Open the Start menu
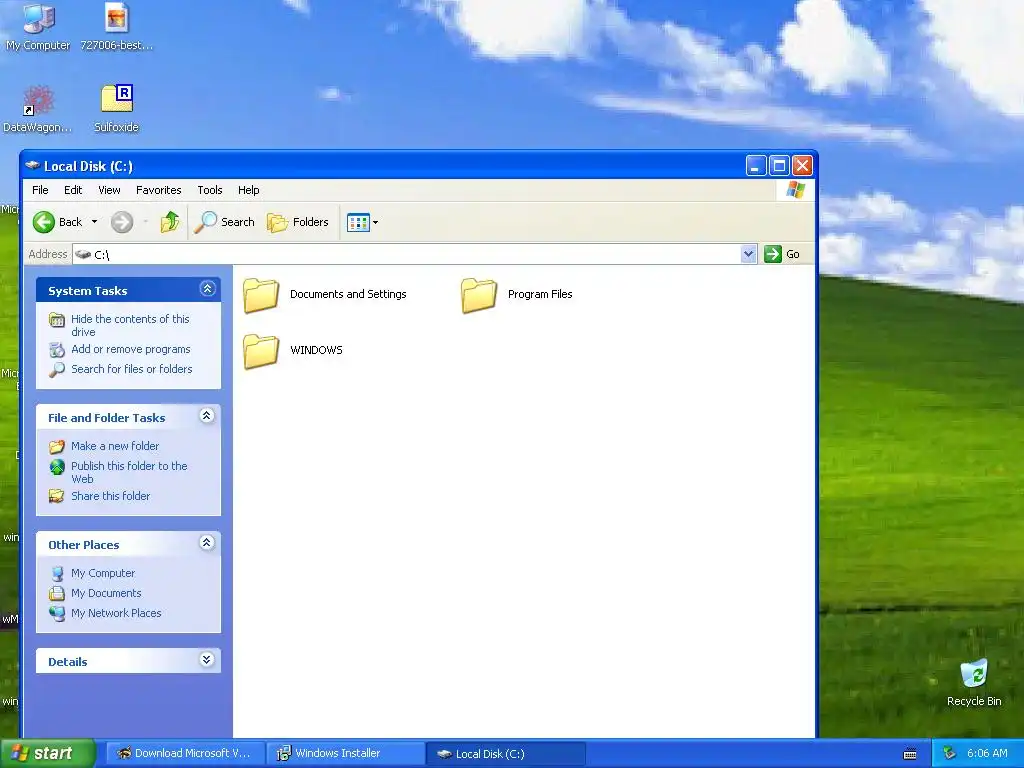1024x768 pixels. click(48, 754)
